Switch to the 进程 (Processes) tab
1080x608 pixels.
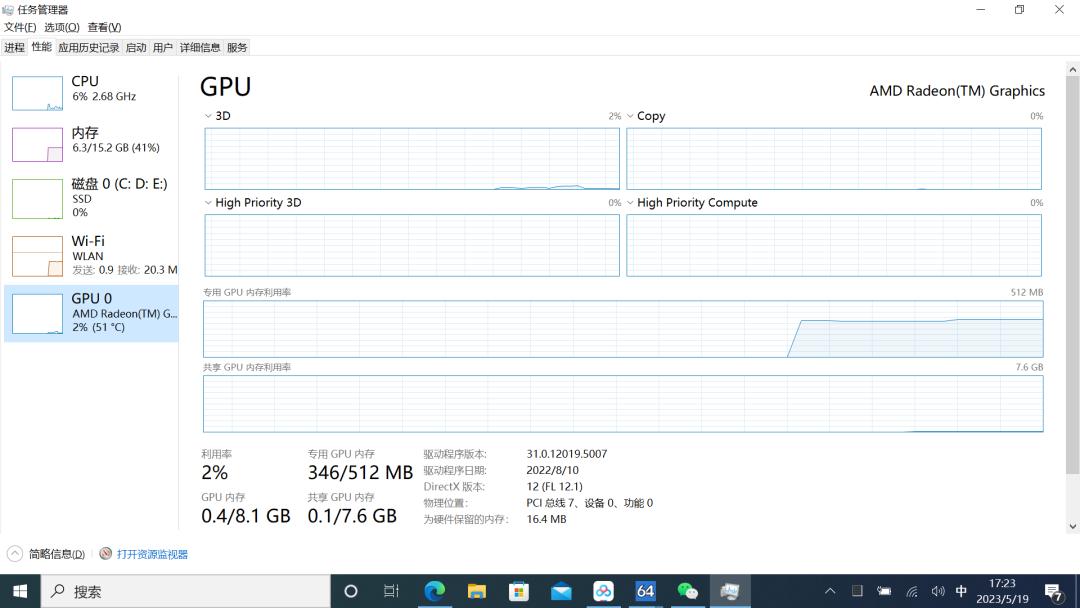[x=15, y=46]
